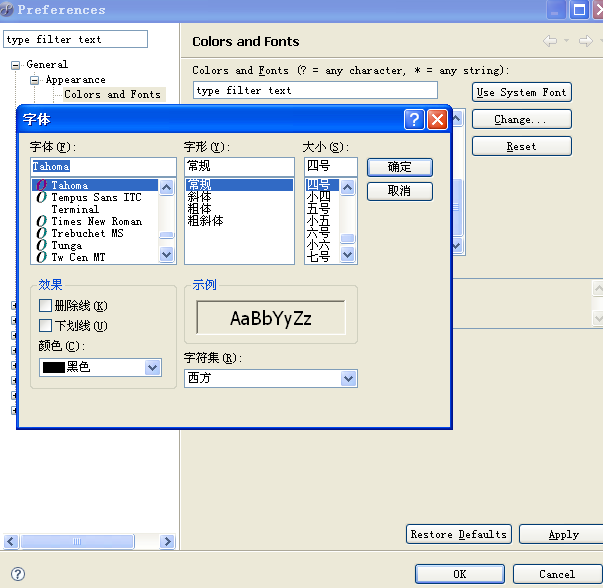Click the tree pane horizontal scroll right arrow
Image resolution: width=603 pixels, height=588 pixels.
pyautogui.click(x=167, y=541)
